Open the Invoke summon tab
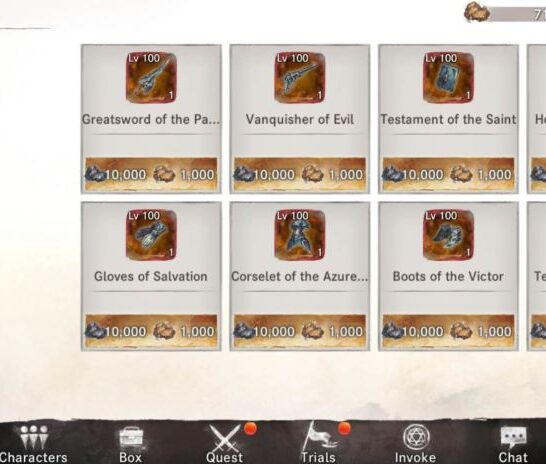 pyautogui.click(x=415, y=444)
